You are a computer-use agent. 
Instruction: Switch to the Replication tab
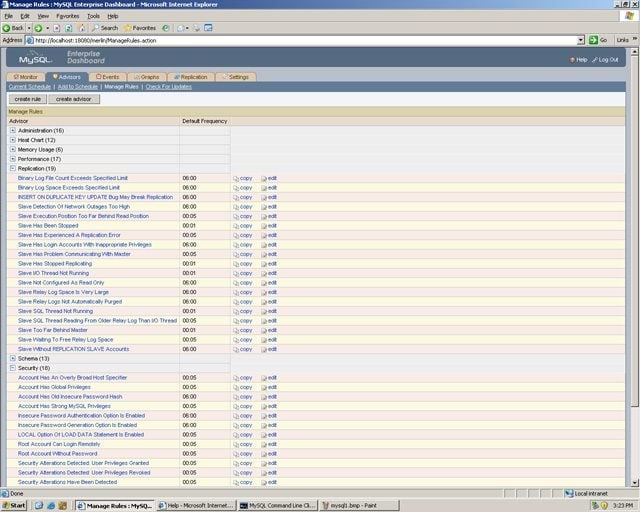tap(191, 77)
